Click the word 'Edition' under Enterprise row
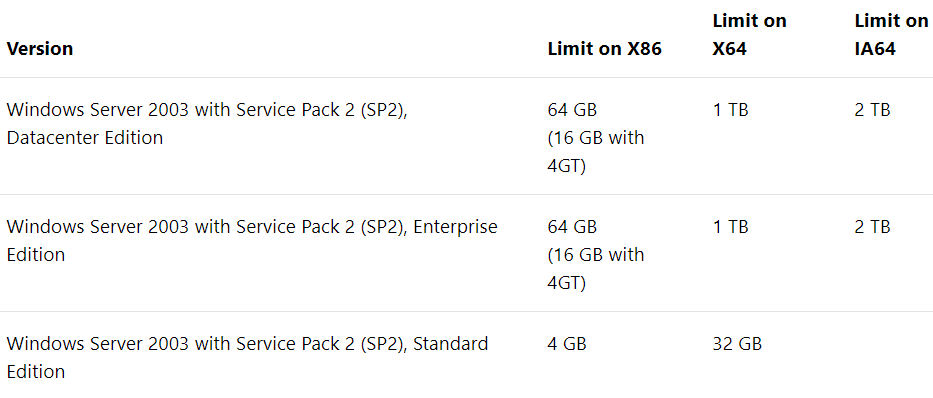Viewport: 933px width, 398px height. click(36, 255)
